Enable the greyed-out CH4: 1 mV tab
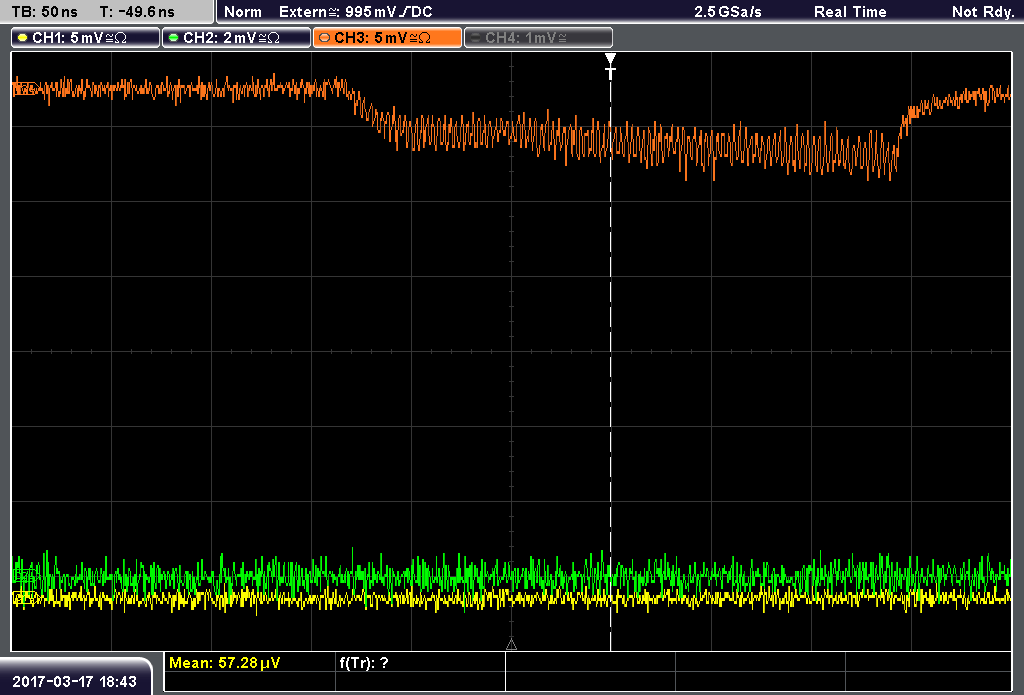 [x=538, y=38]
